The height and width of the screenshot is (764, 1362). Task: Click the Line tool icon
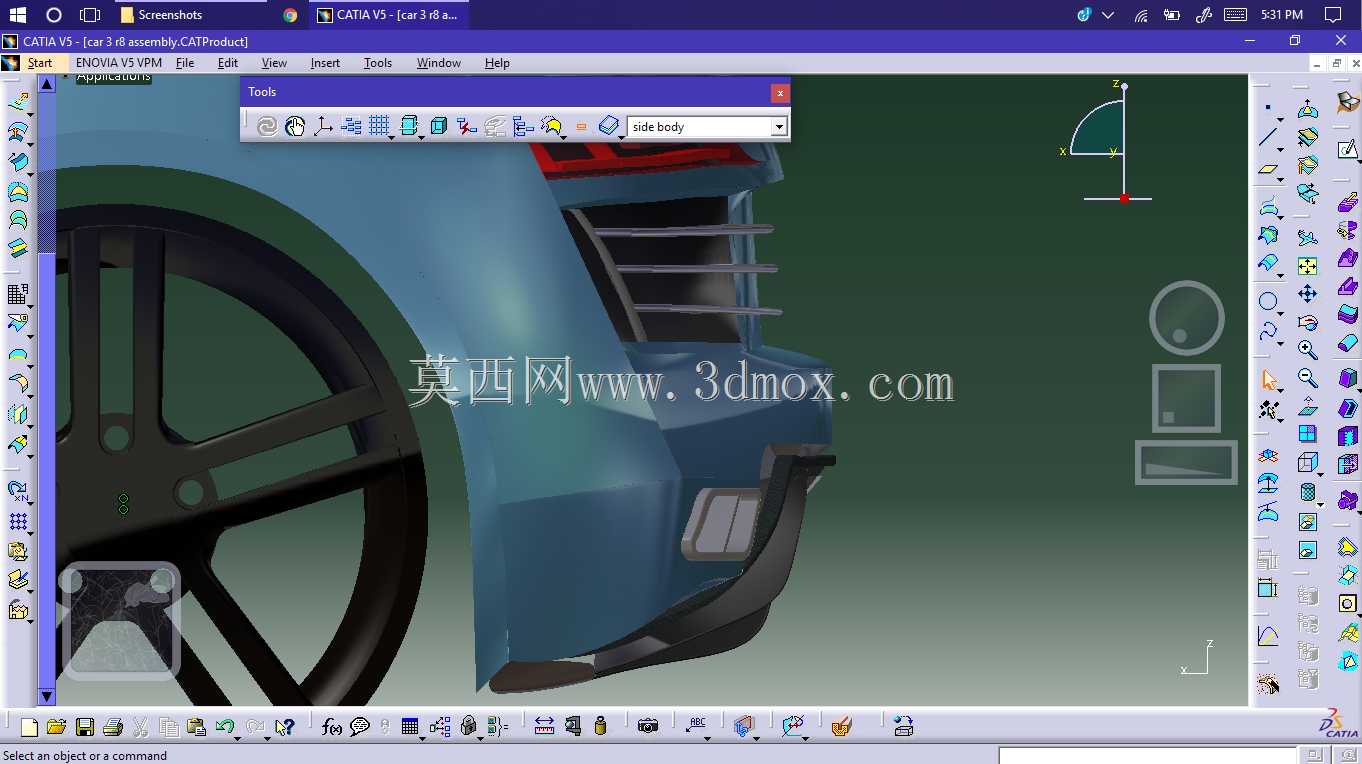1268,137
